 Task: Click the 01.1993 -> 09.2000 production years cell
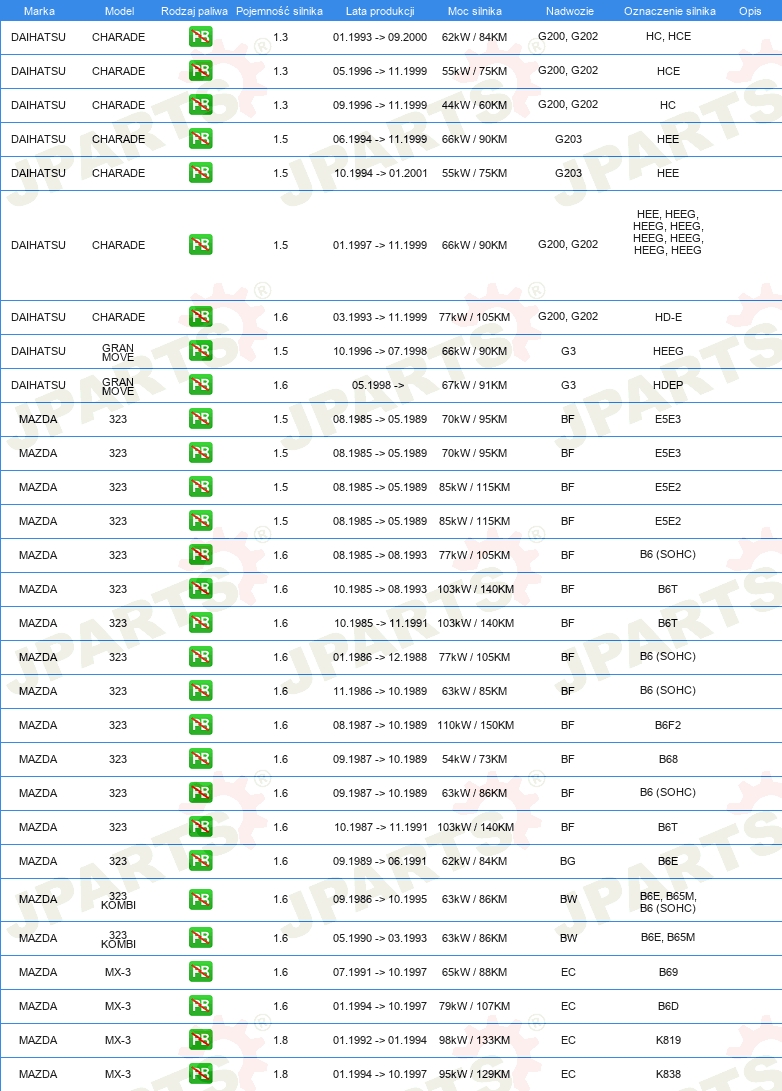pyautogui.click(x=380, y=38)
